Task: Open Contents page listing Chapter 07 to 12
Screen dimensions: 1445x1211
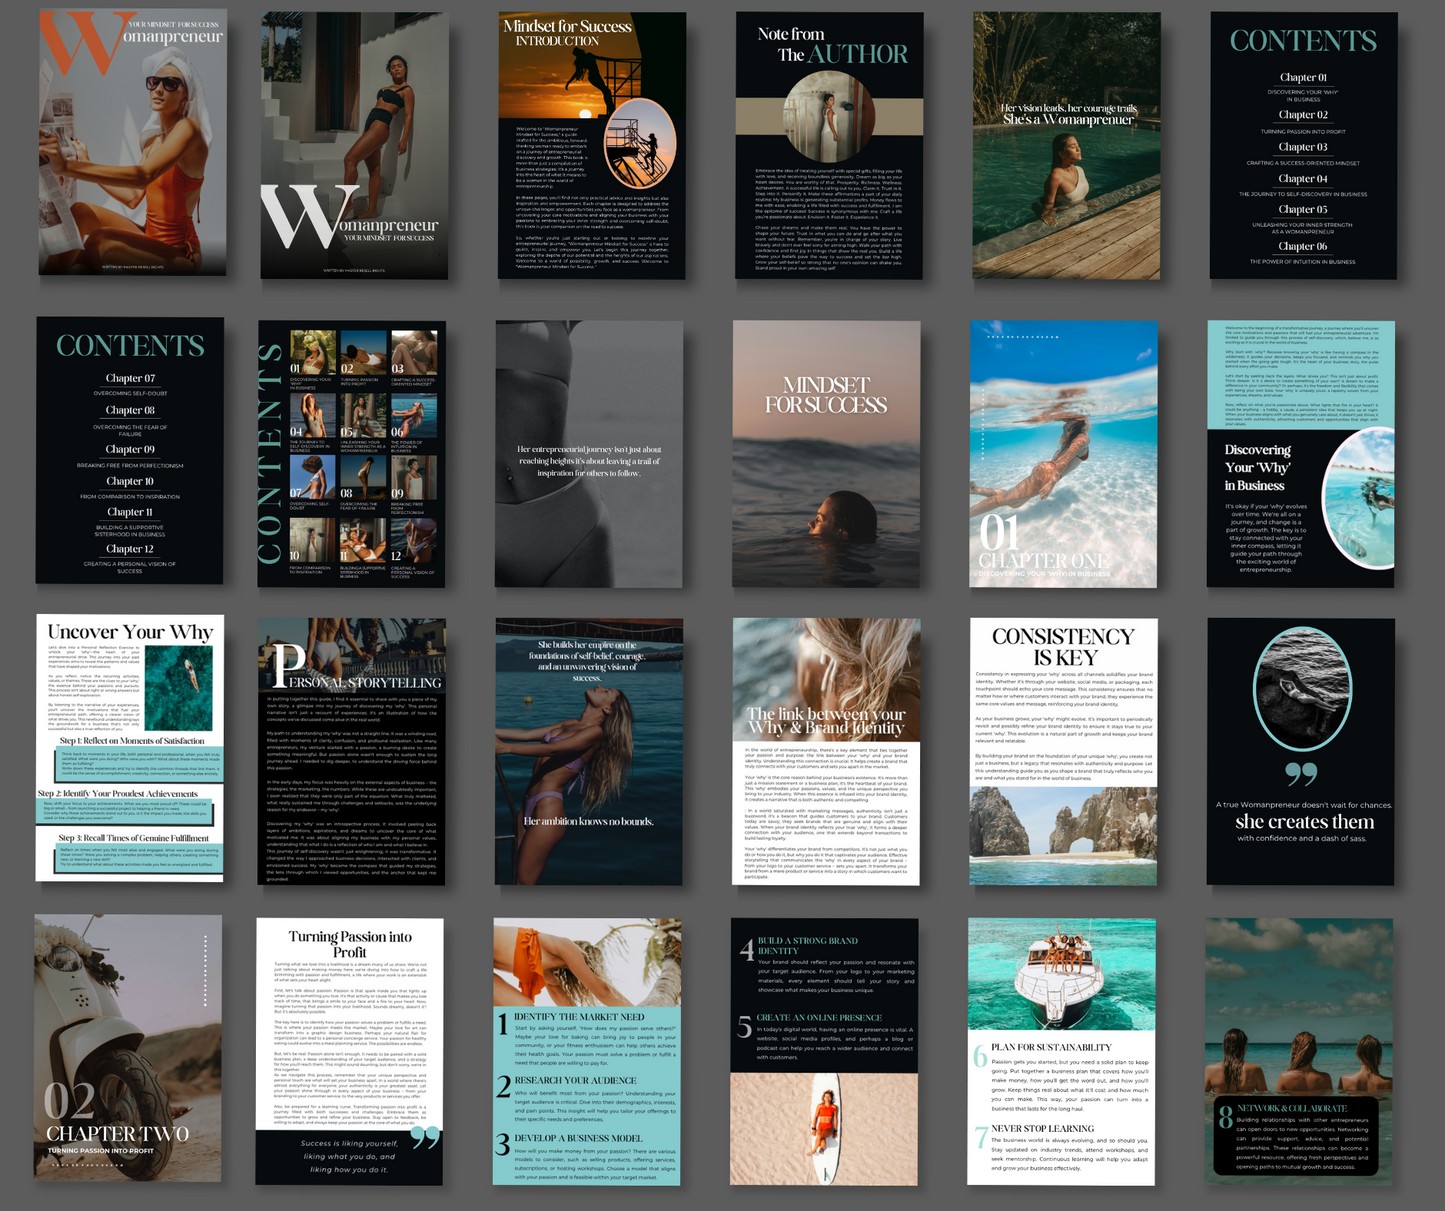Action: pyautogui.click(x=130, y=451)
